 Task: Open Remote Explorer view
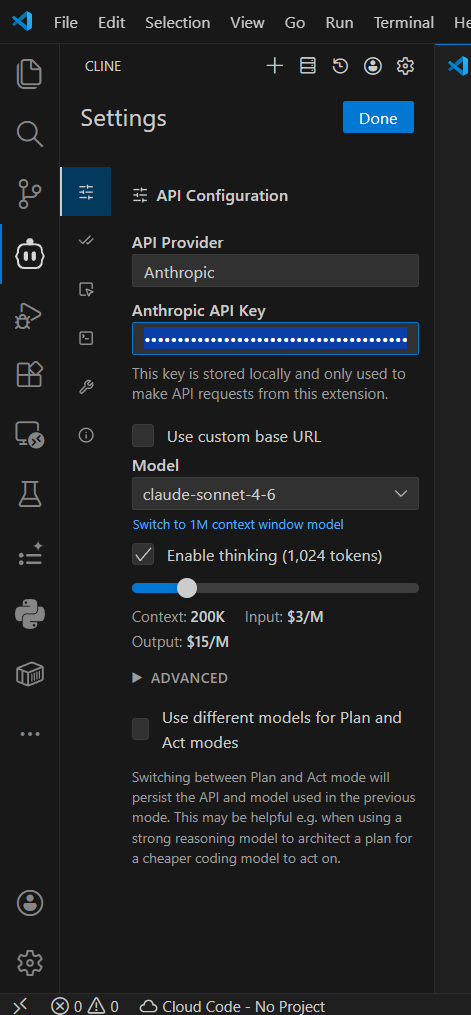tap(30, 435)
